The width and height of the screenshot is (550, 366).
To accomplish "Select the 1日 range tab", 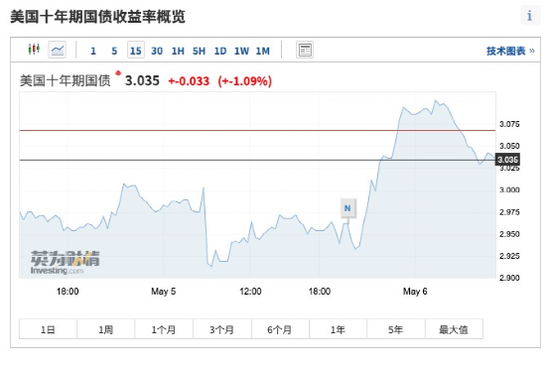I will point(48,329).
